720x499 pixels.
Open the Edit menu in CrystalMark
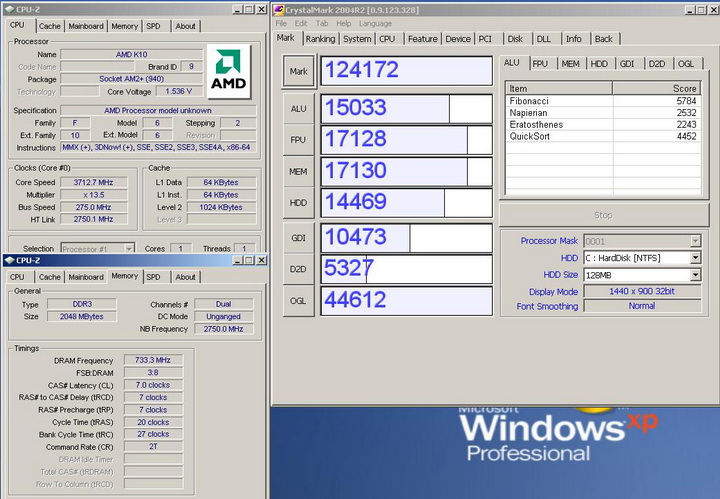[x=301, y=23]
